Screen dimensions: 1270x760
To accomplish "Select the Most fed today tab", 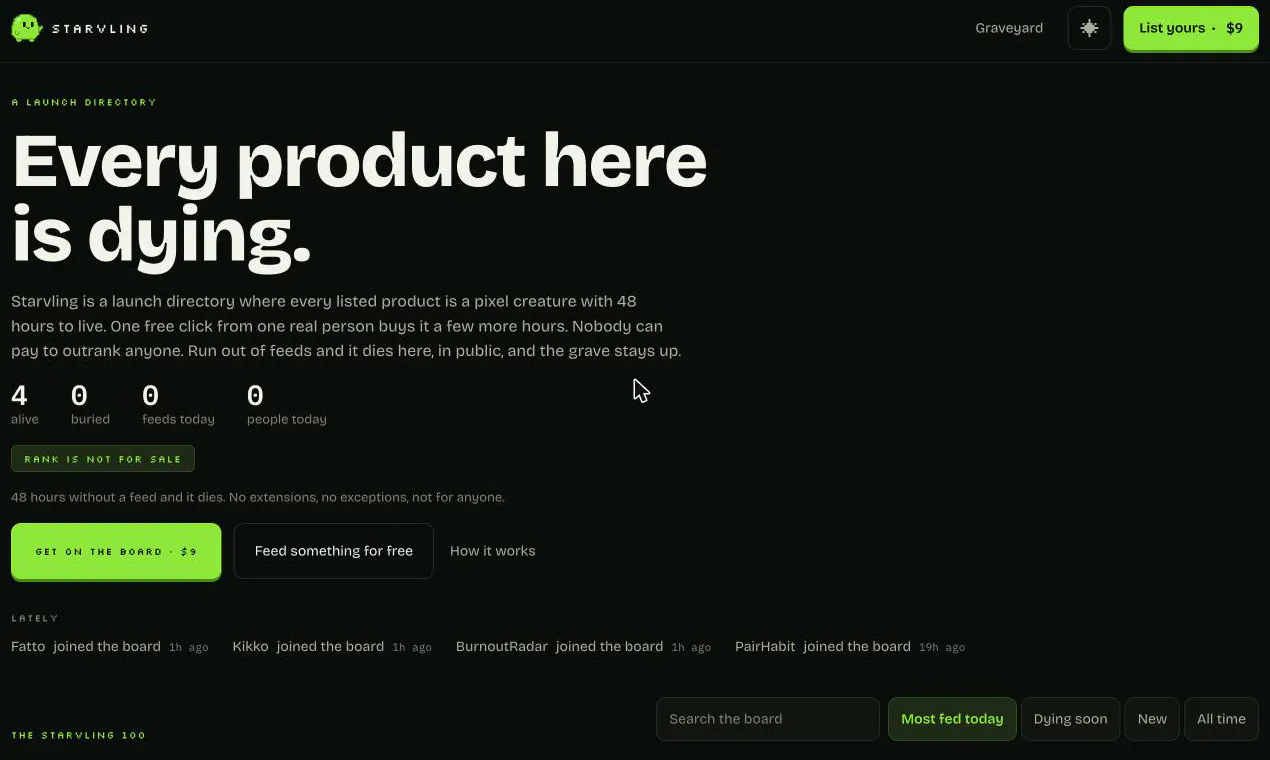I will [952, 719].
